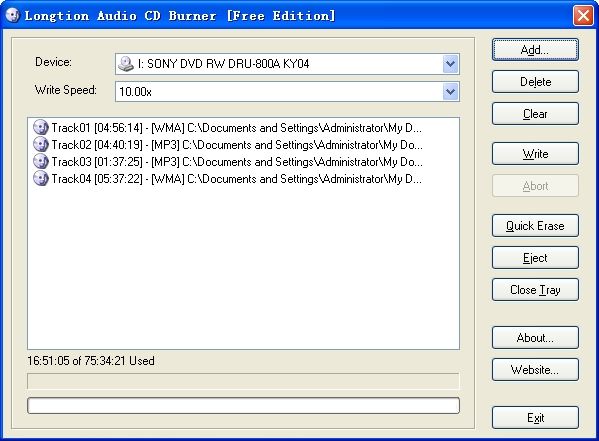Select Track01 WMA entry in list
The width and height of the screenshot is (599, 441).
(236, 128)
